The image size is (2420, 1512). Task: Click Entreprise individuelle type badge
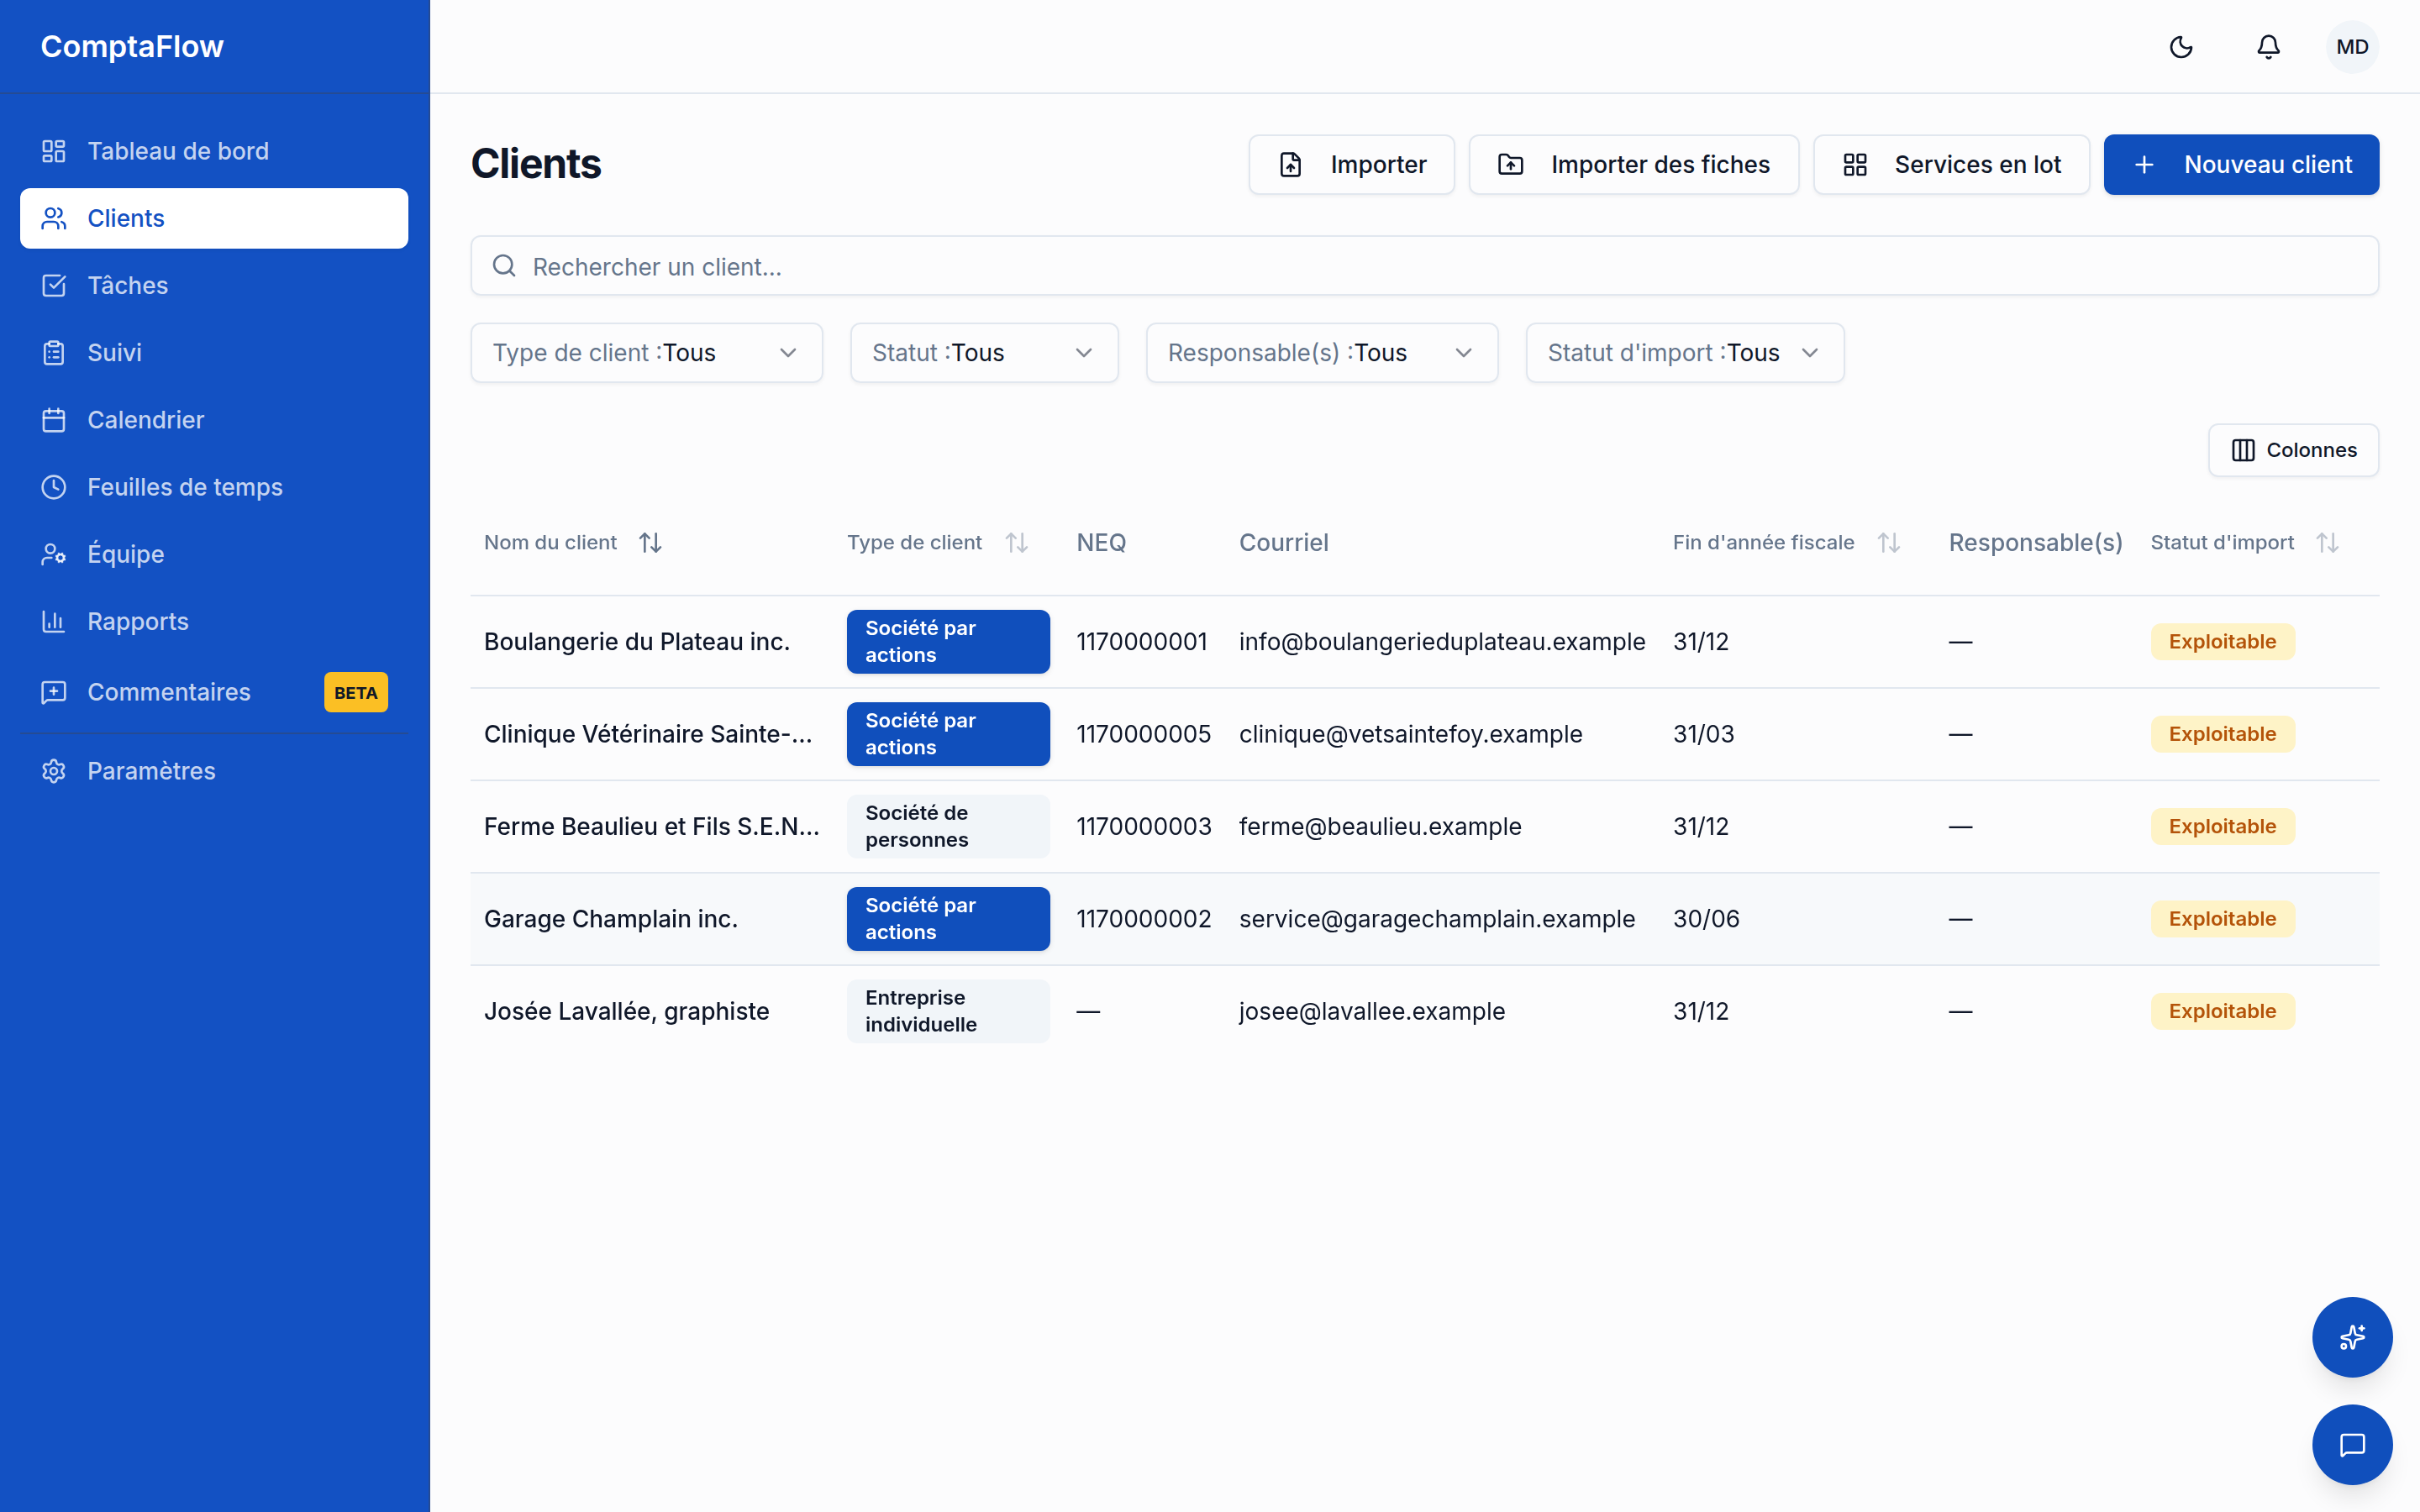(x=948, y=1011)
